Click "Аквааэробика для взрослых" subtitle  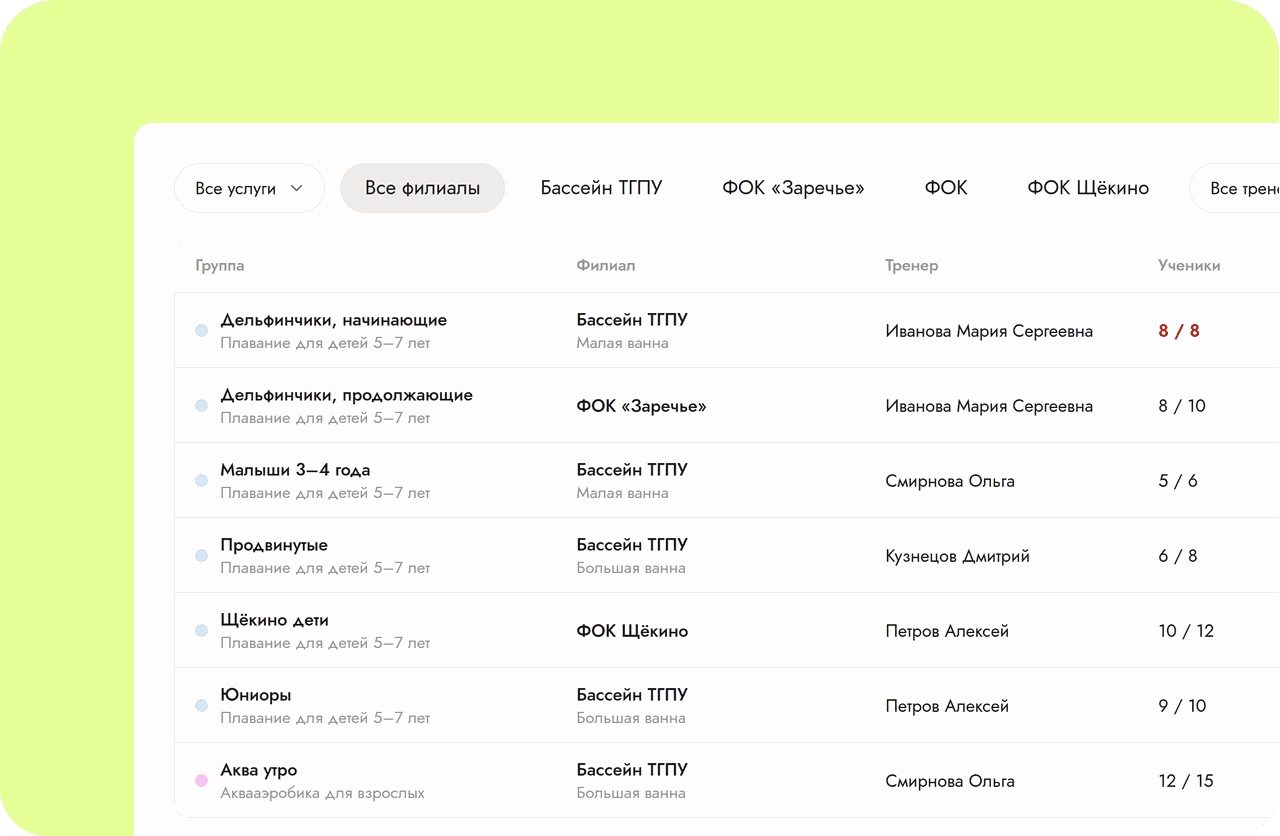[322, 793]
